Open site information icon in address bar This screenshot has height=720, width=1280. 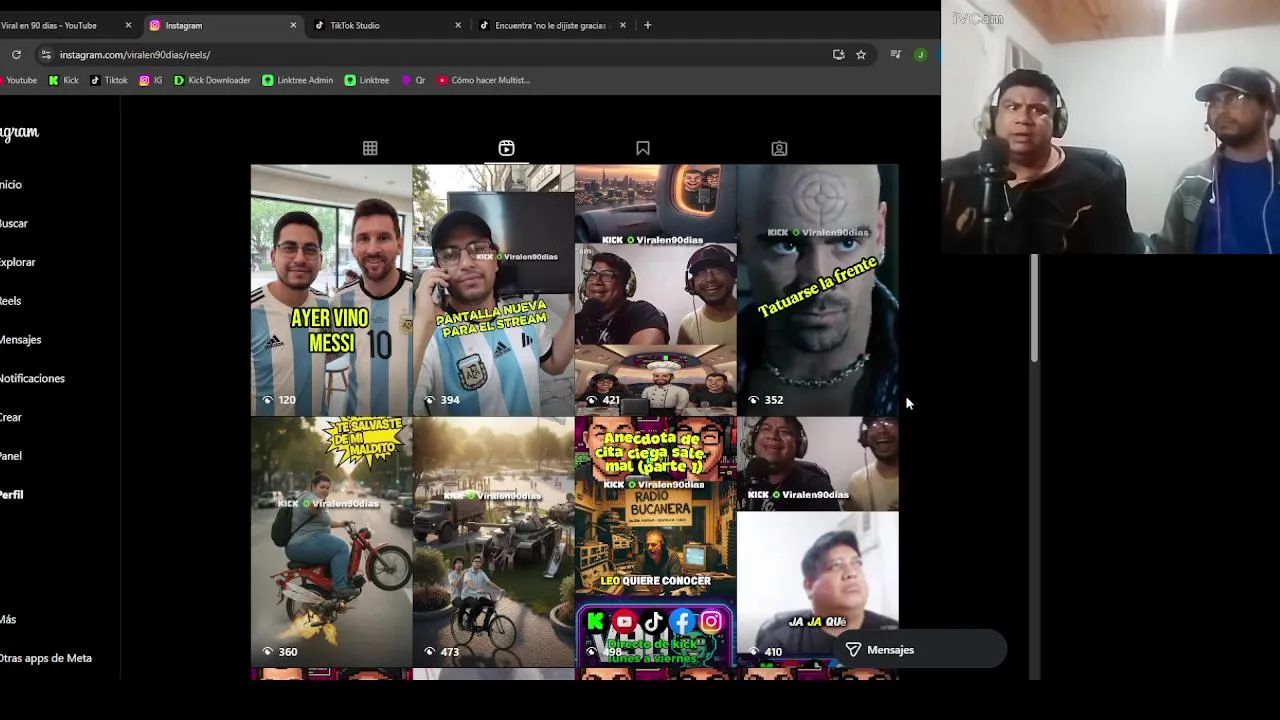pyautogui.click(x=45, y=55)
